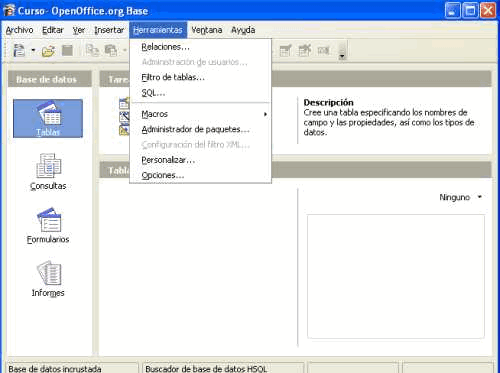Select the Tablas icon in the database pane
Image resolution: width=500 pixels, height=373 pixels.
point(48,118)
